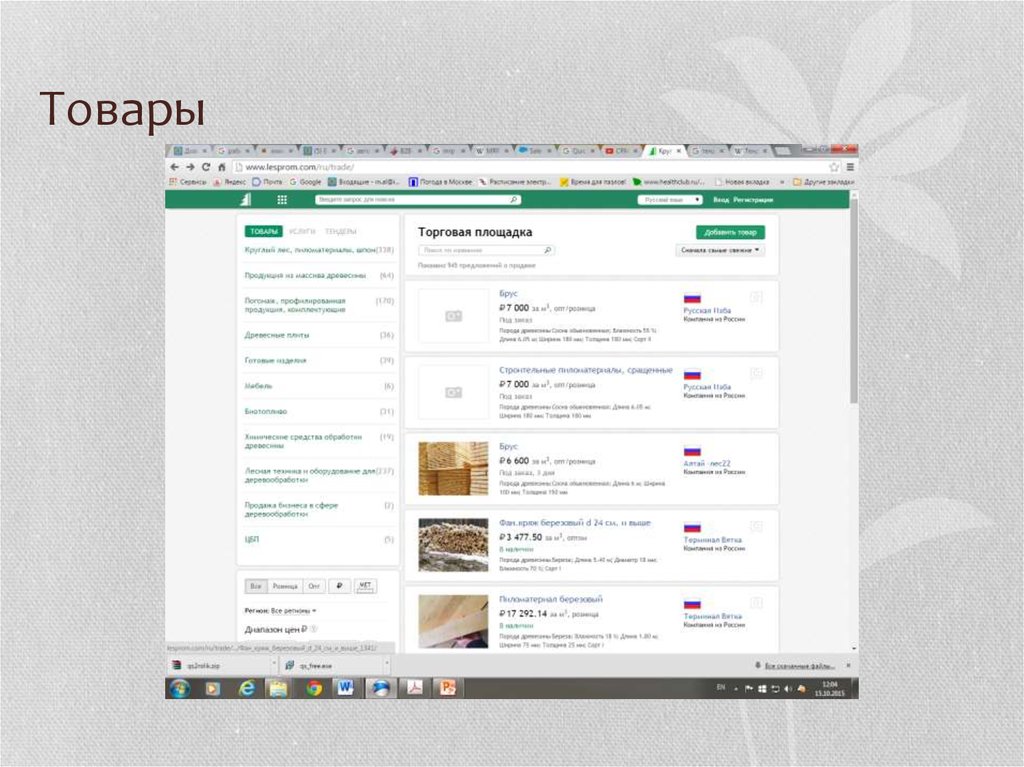Select the Розница filter option

coord(286,586)
